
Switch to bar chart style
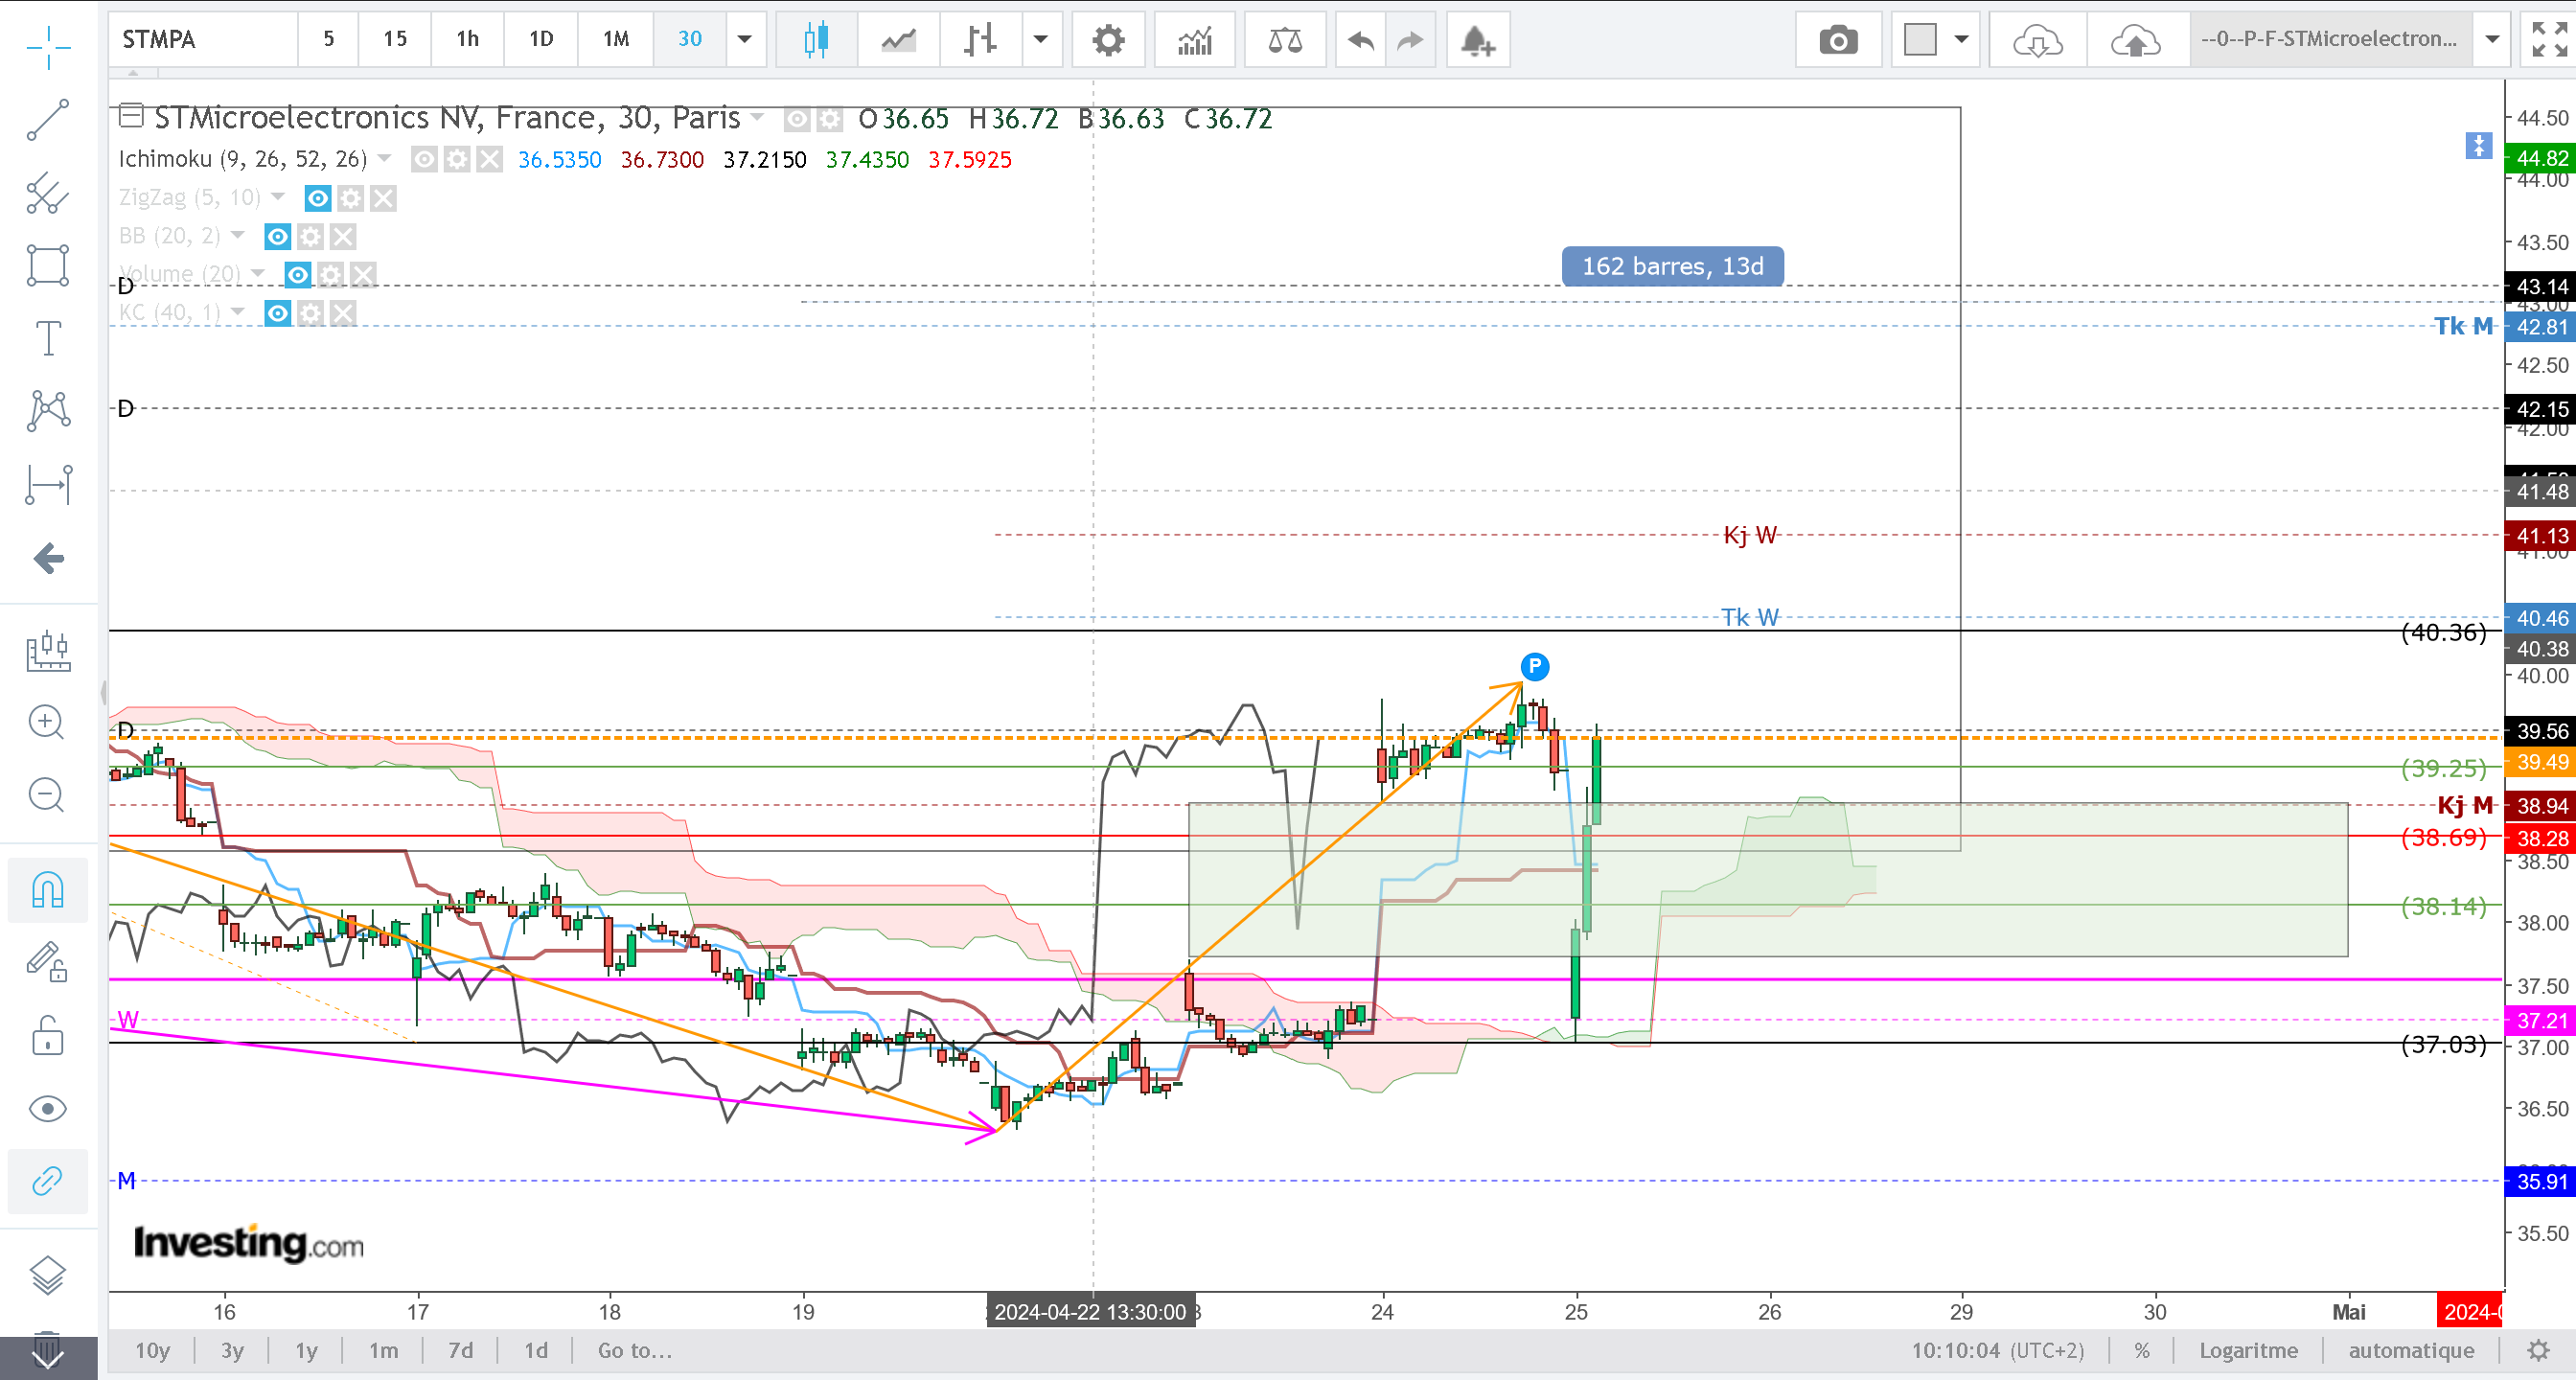[x=980, y=40]
